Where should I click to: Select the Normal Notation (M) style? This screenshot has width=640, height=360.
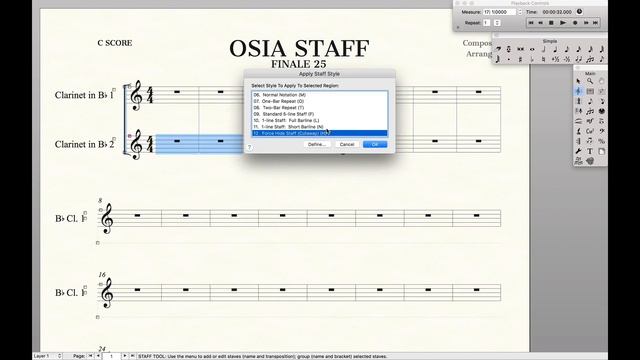[320, 95]
